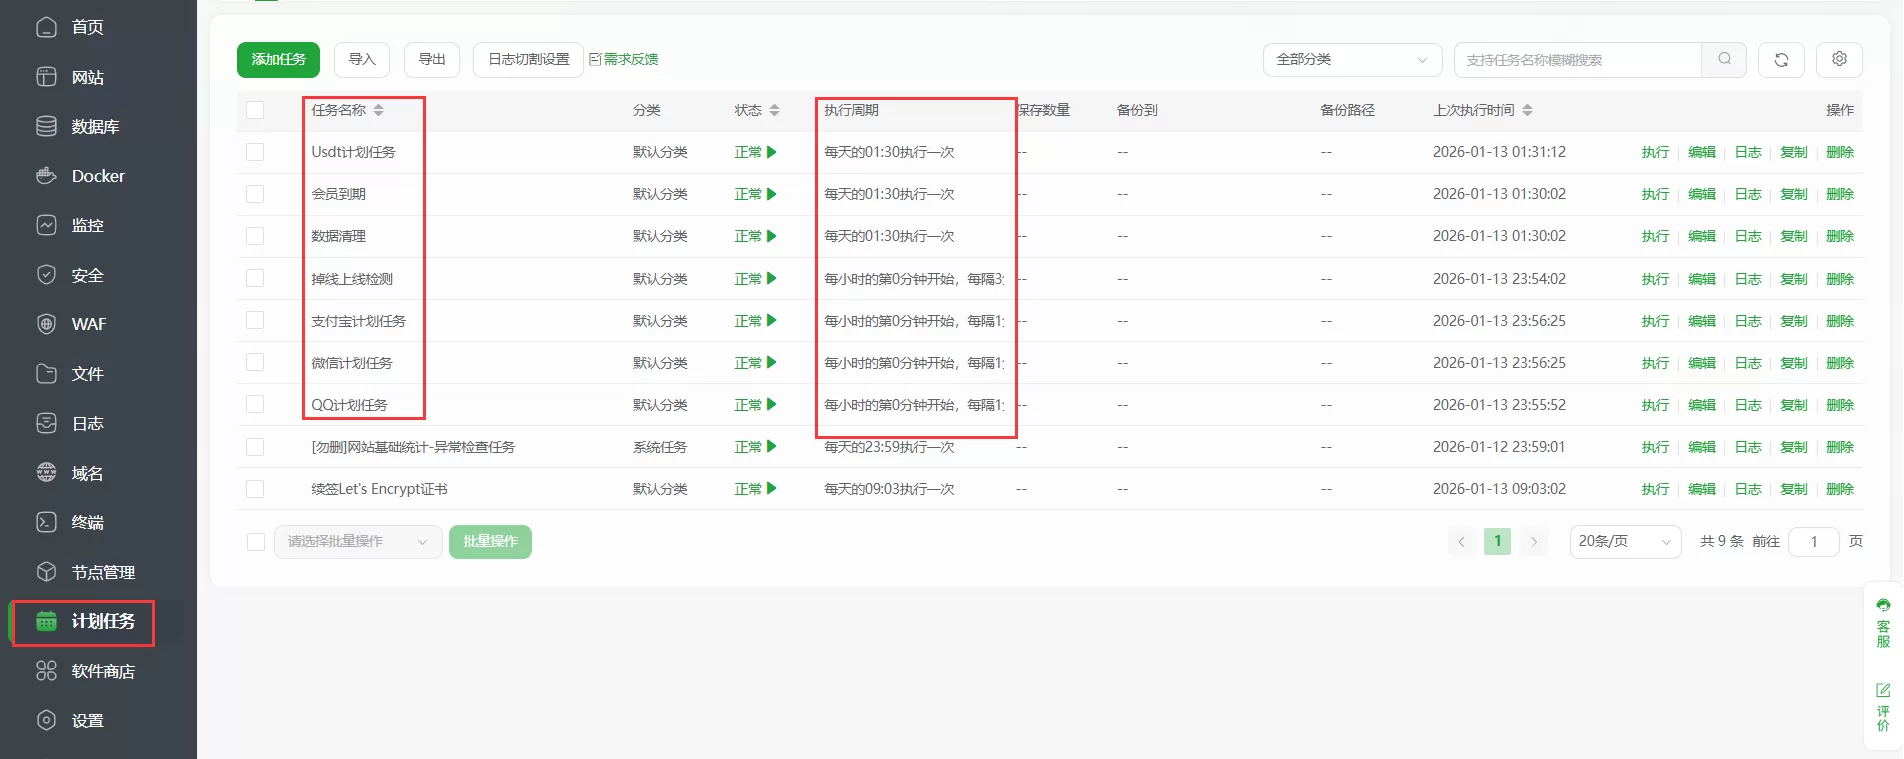Open 请选择批量操作 batch action dropdown
1904x759 pixels.
358,541
